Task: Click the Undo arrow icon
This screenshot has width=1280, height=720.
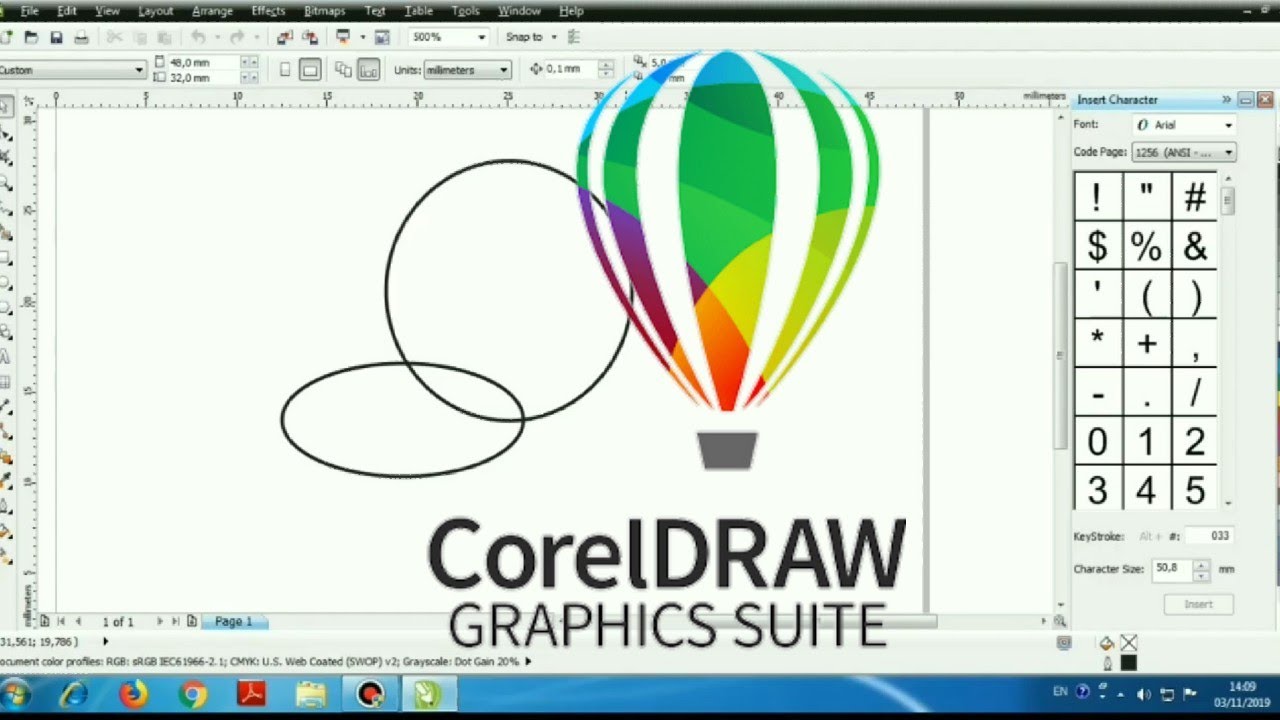Action: 197,37
